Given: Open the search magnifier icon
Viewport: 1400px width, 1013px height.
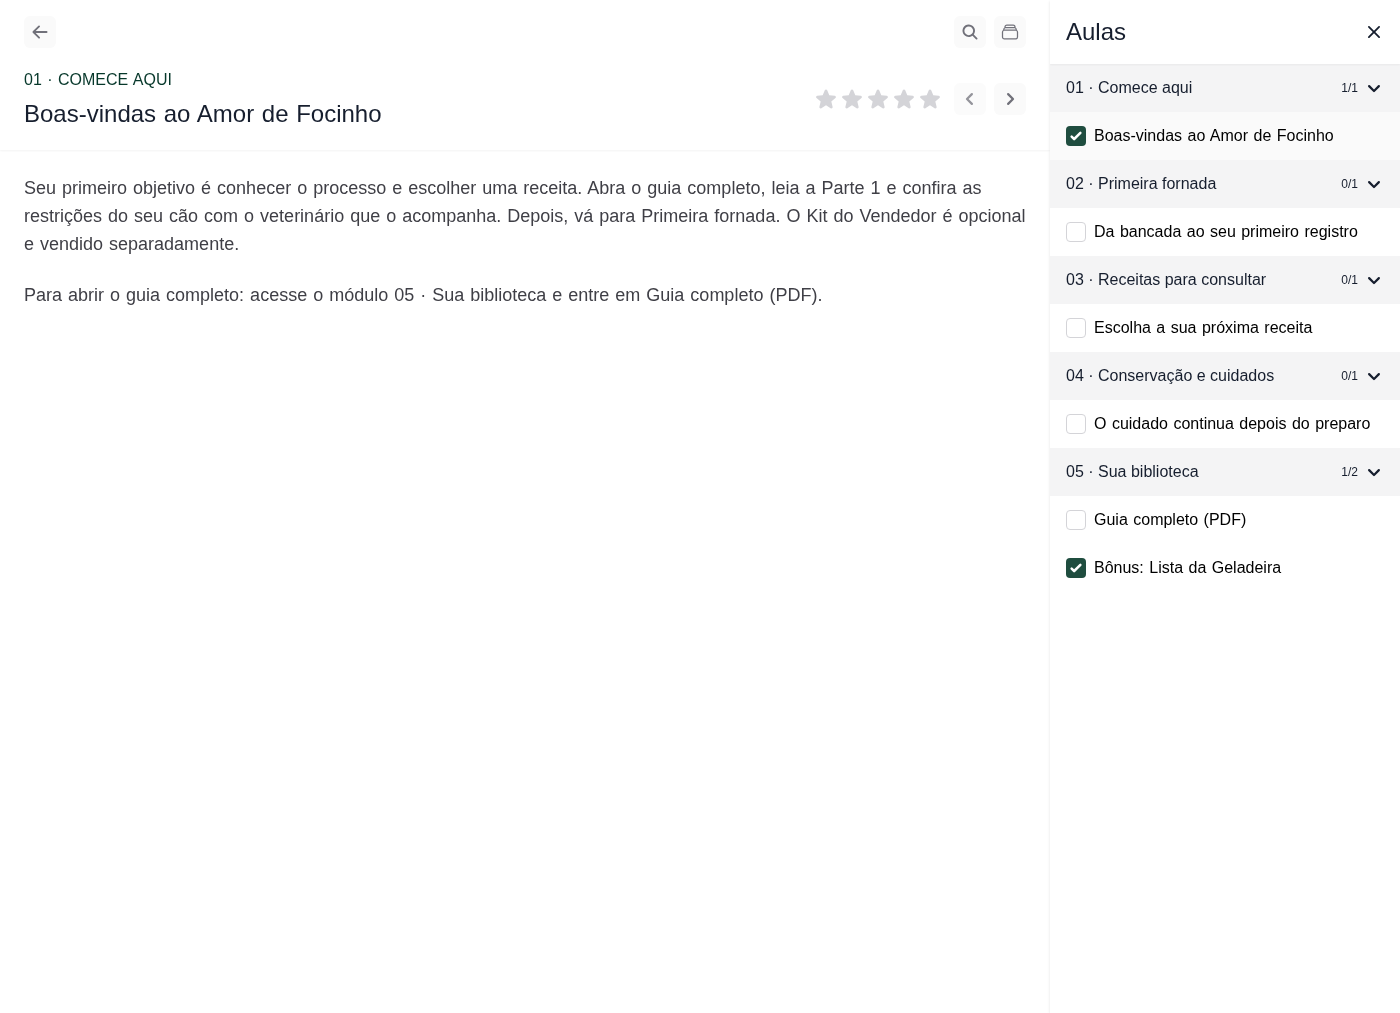Looking at the screenshot, I should click(x=970, y=32).
